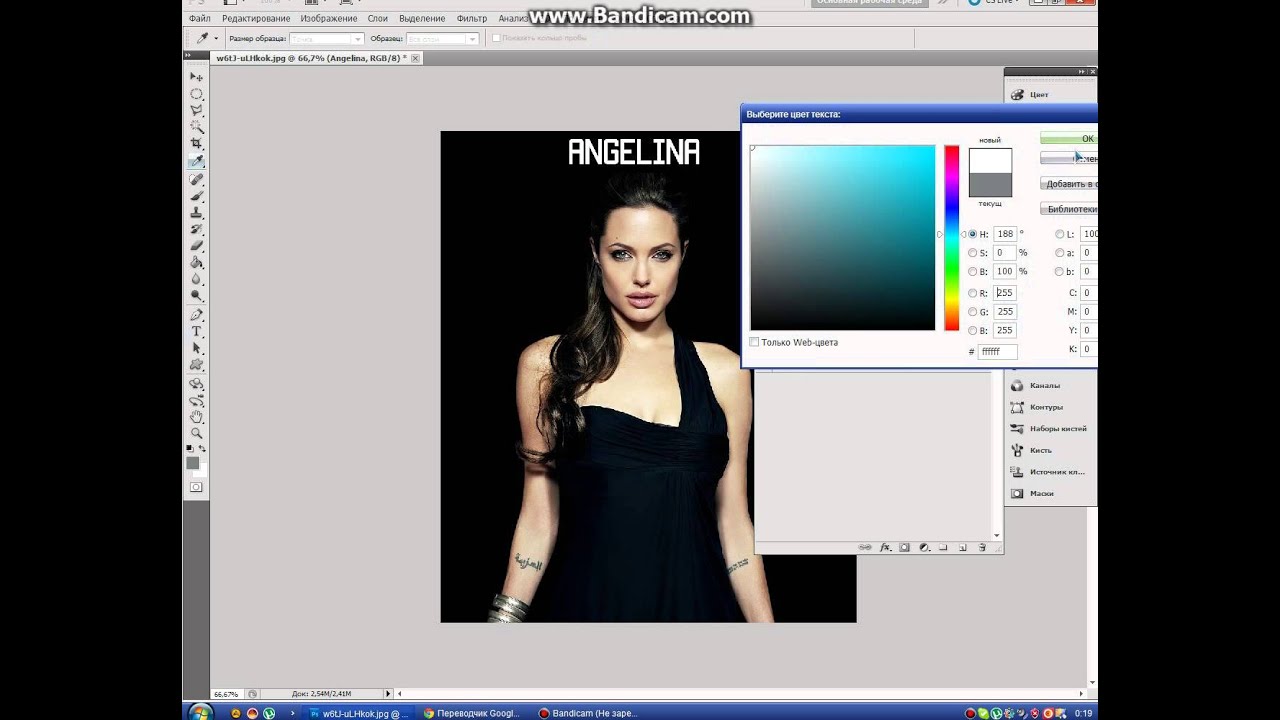Create new adjustment layer icon
Image resolution: width=1280 pixels, height=720 pixels.
pyautogui.click(x=924, y=548)
